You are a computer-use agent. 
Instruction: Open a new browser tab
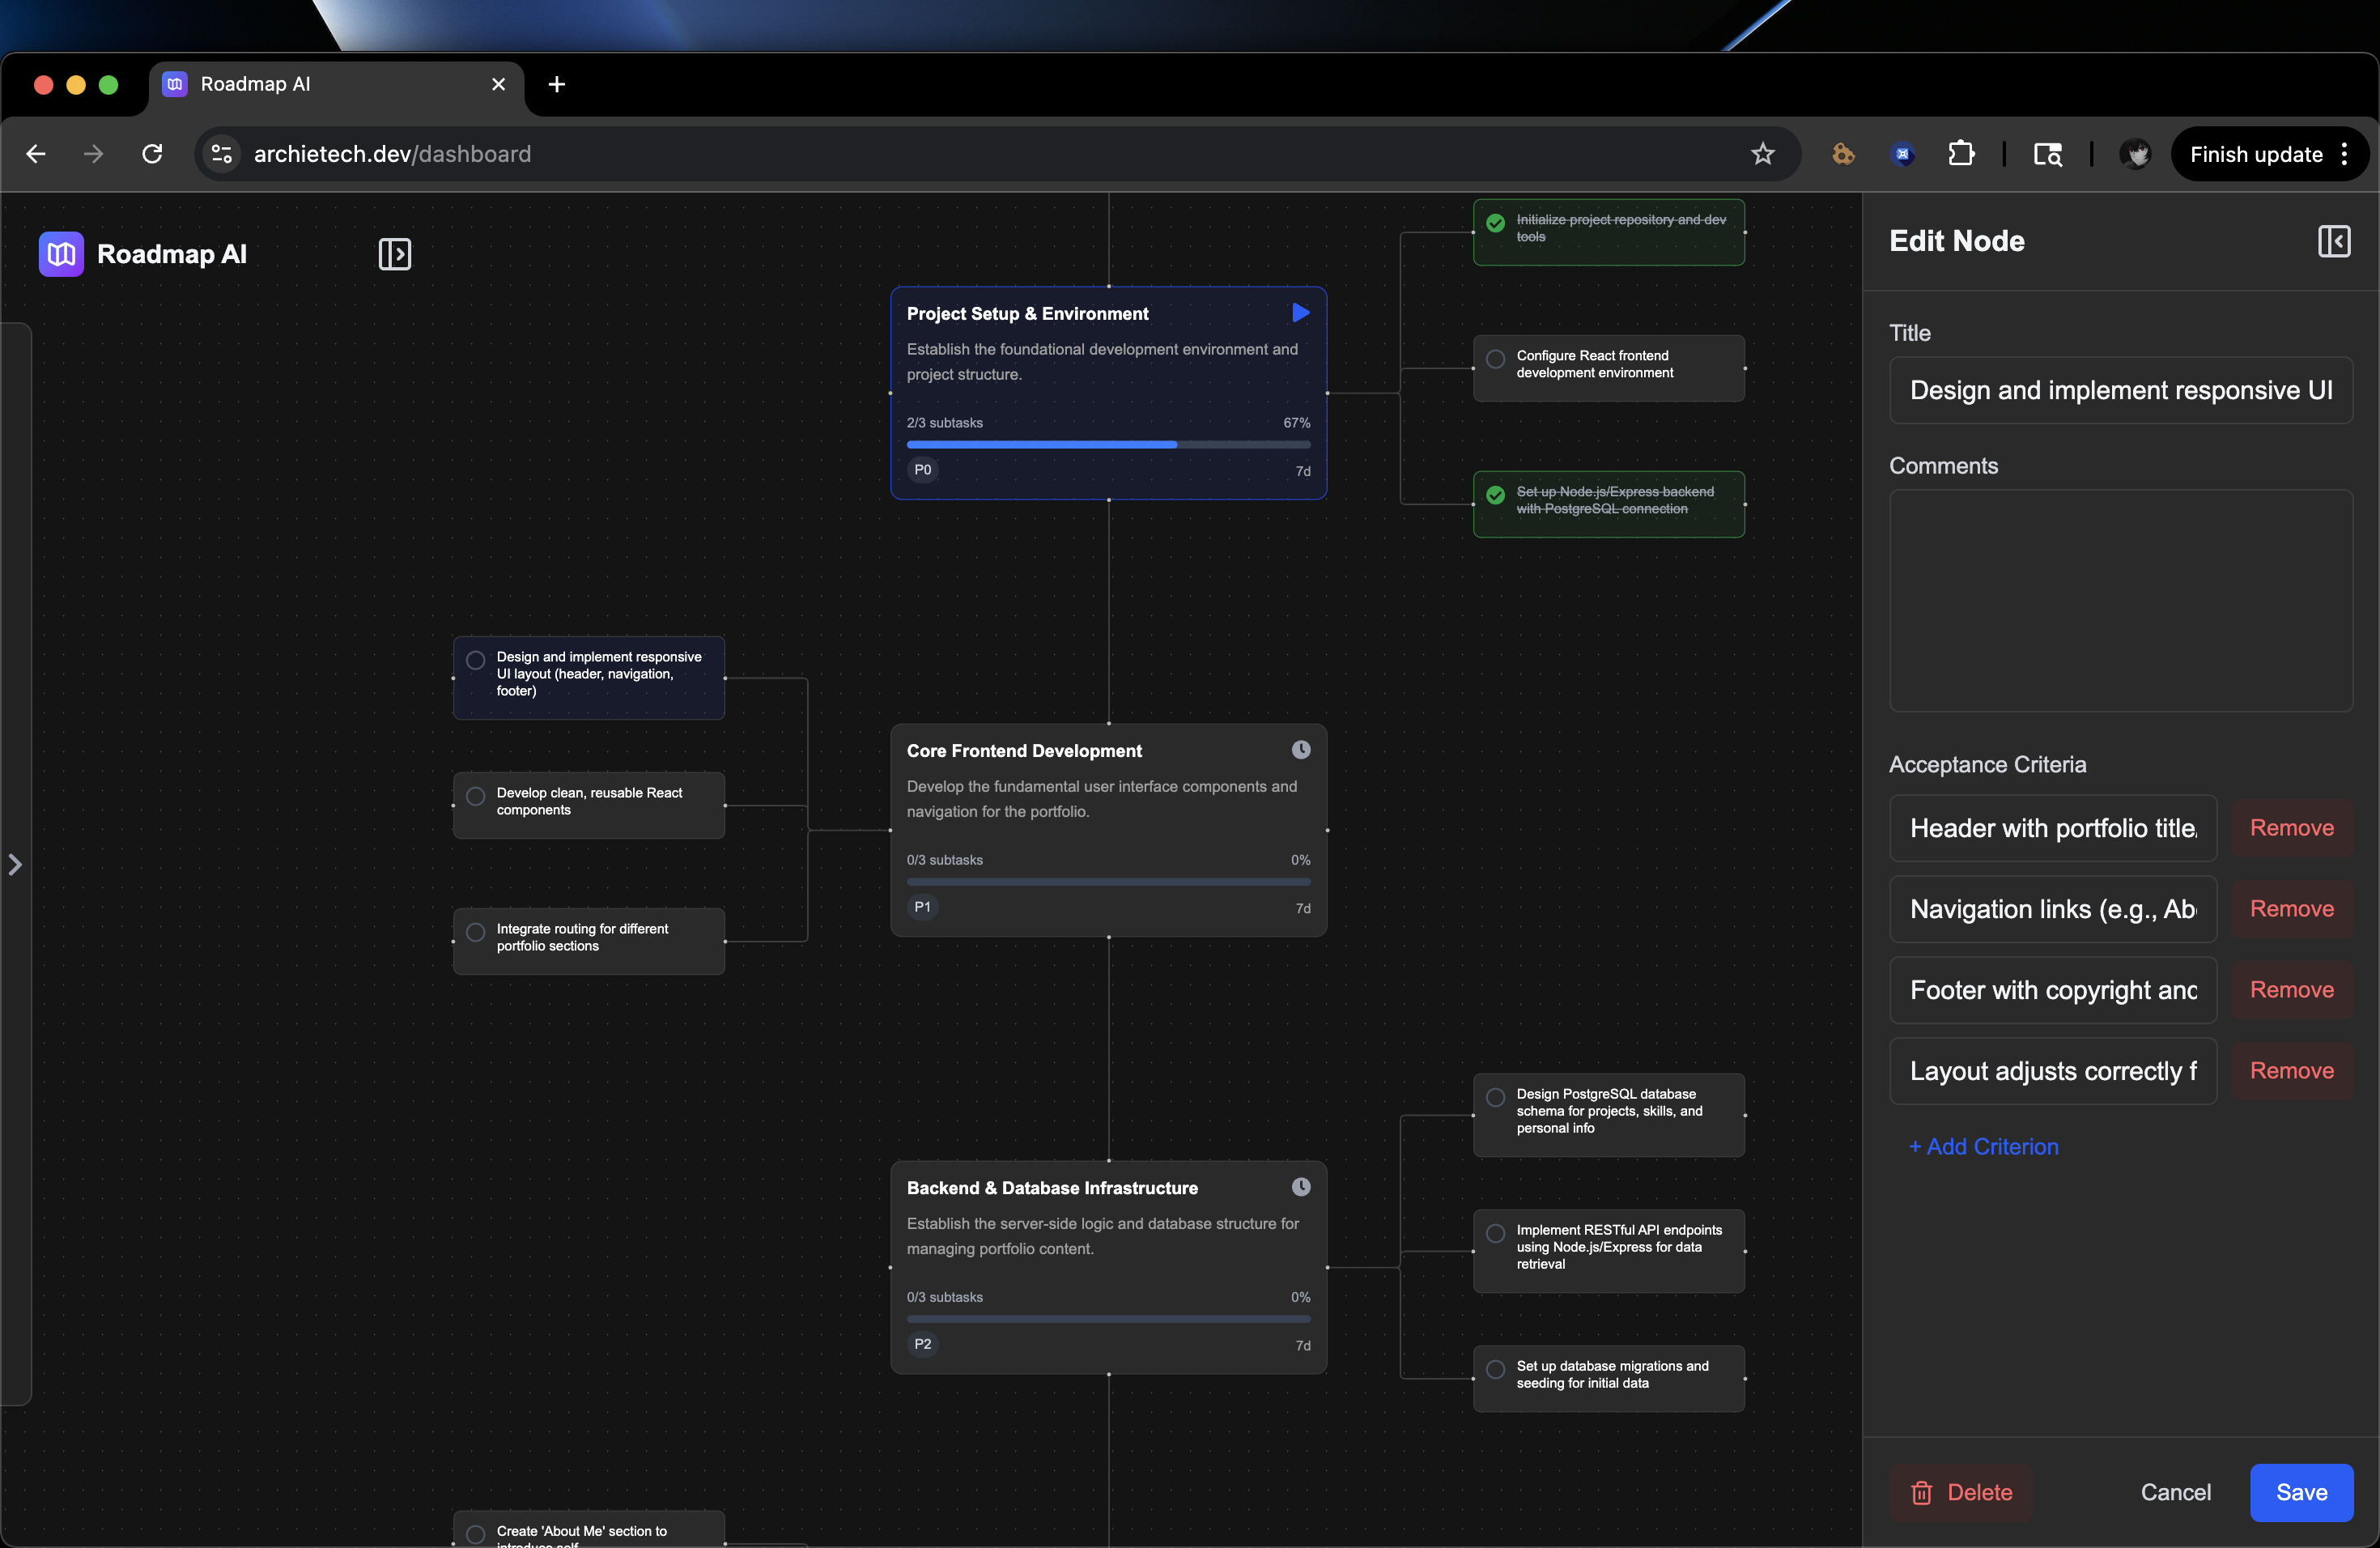pos(557,84)
